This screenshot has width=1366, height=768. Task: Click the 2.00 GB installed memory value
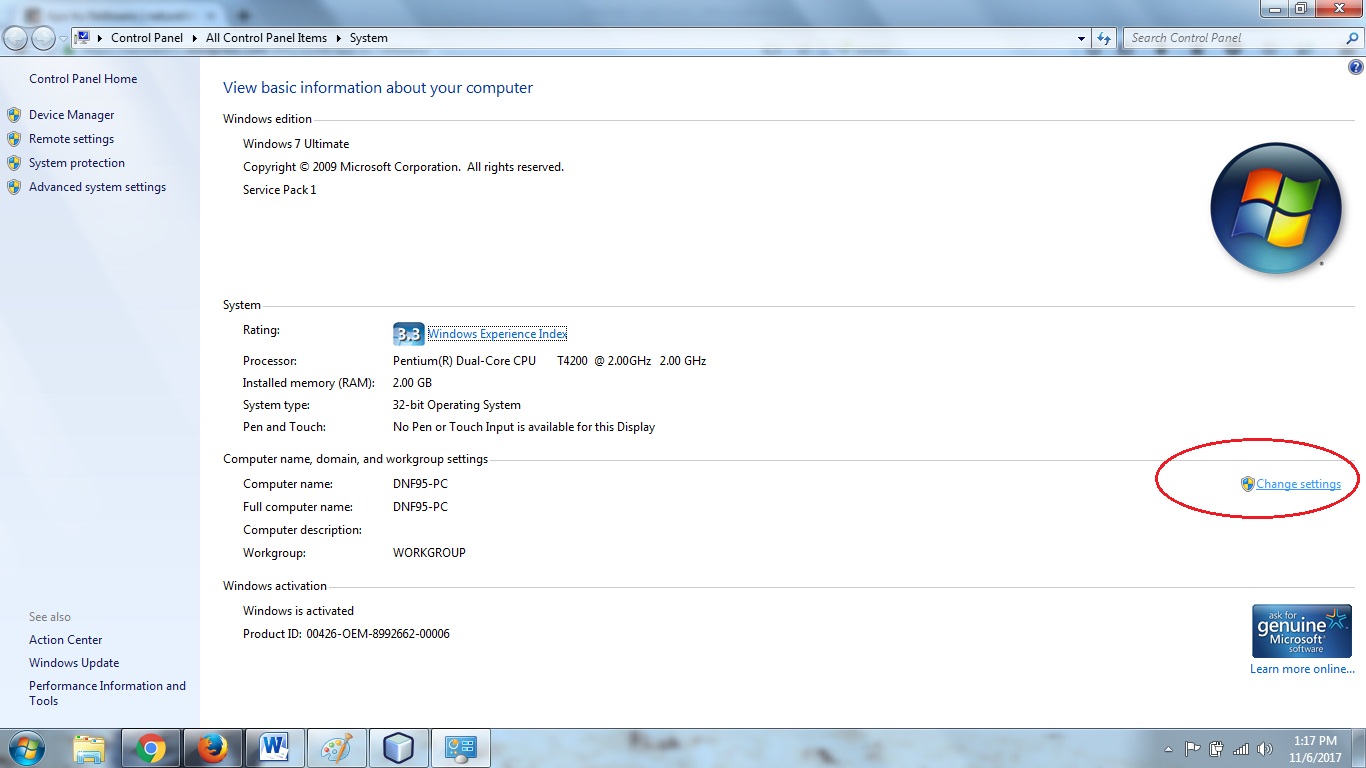tap(412, 383)
